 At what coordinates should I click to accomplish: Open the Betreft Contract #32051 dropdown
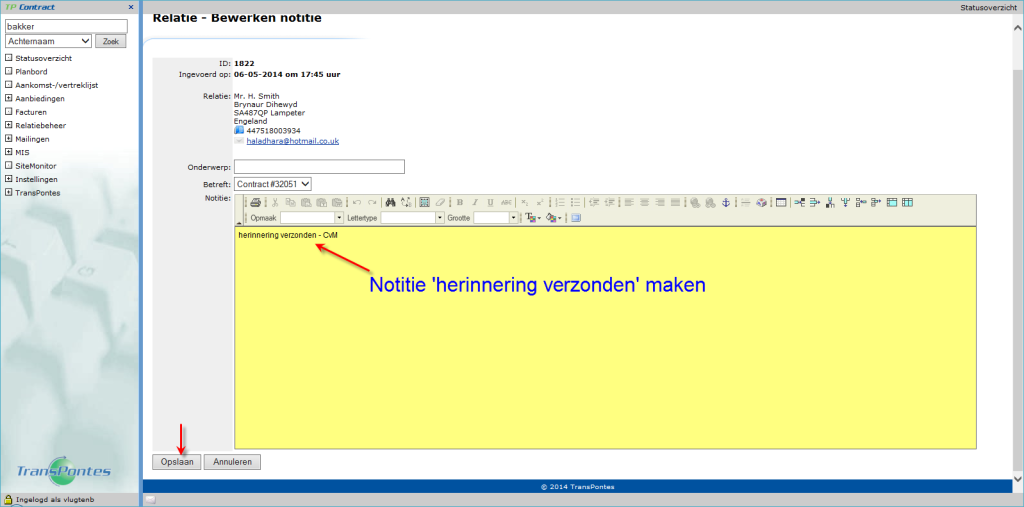pos(273,184)
